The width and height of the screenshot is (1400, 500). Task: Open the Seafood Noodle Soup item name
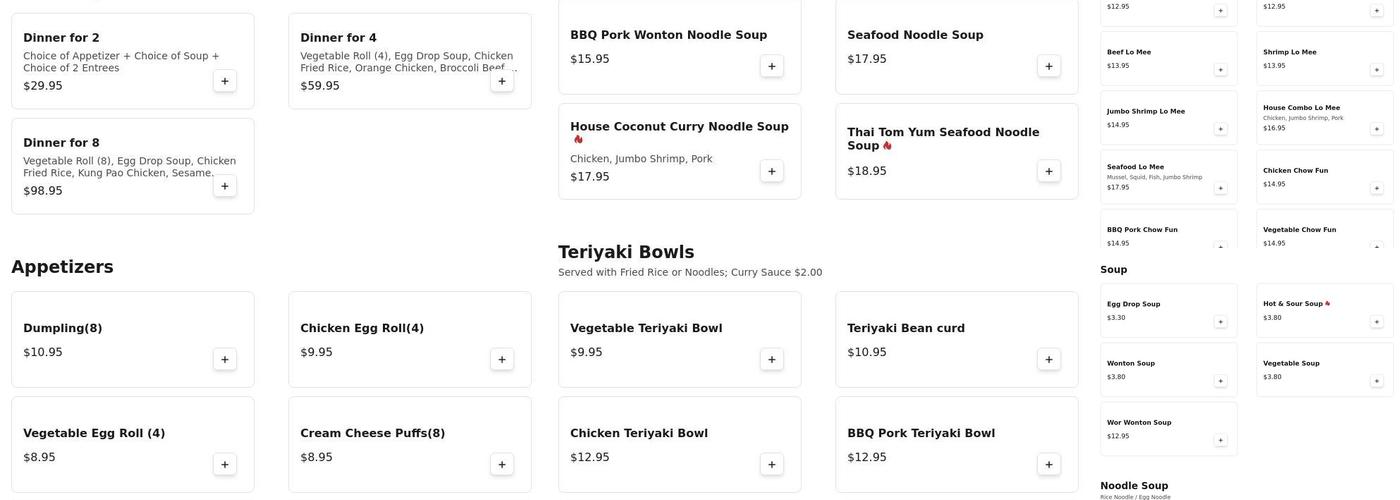915,35
